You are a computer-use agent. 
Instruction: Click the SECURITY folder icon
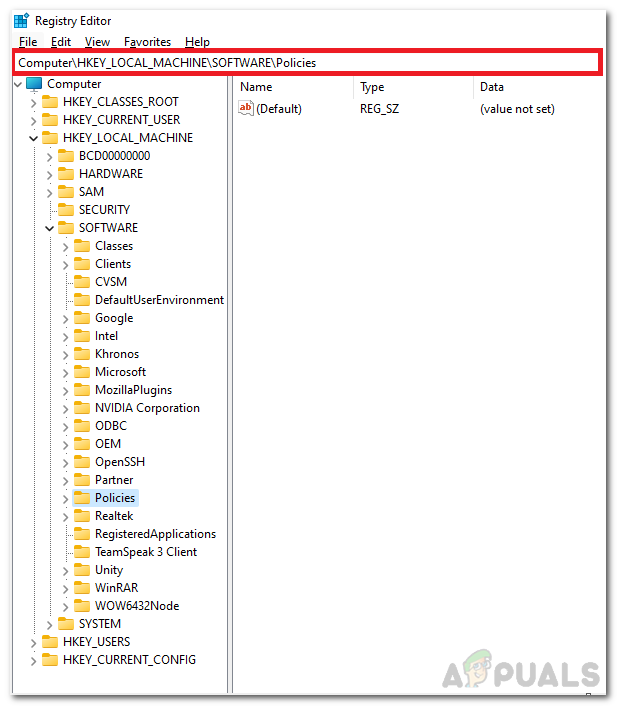tap(66, 210)
